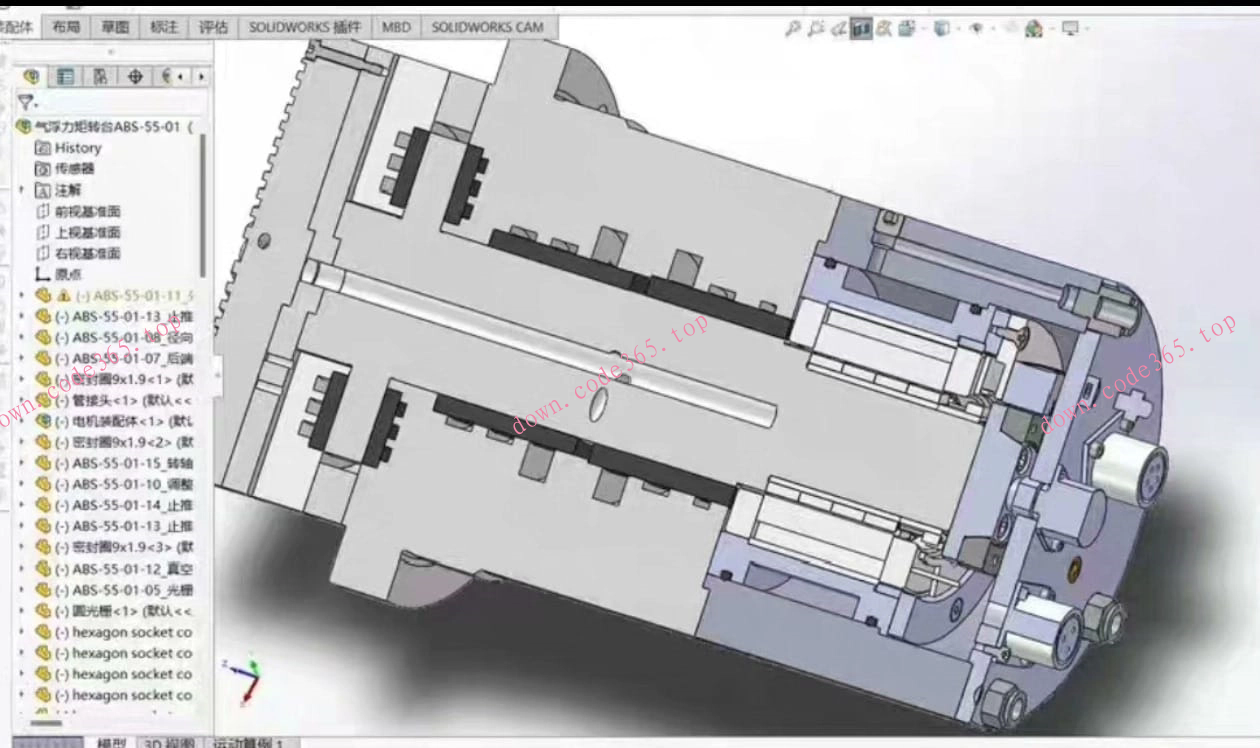Open the Apply Scene icon

click(x=1034, y=29)
